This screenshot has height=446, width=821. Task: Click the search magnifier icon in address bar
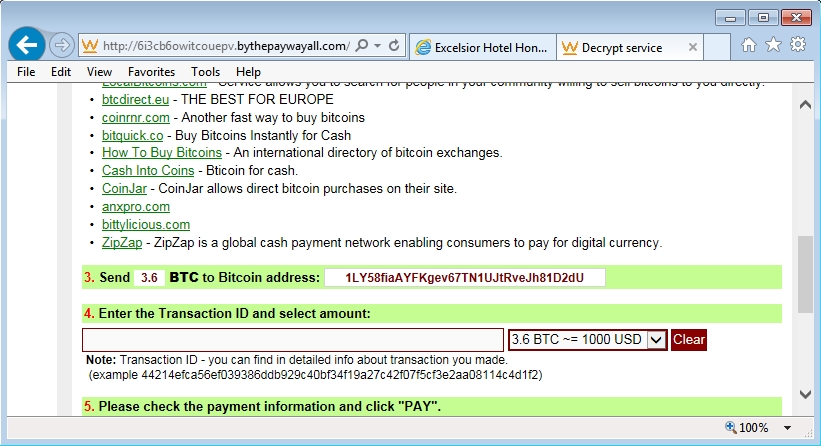point(361,46)
